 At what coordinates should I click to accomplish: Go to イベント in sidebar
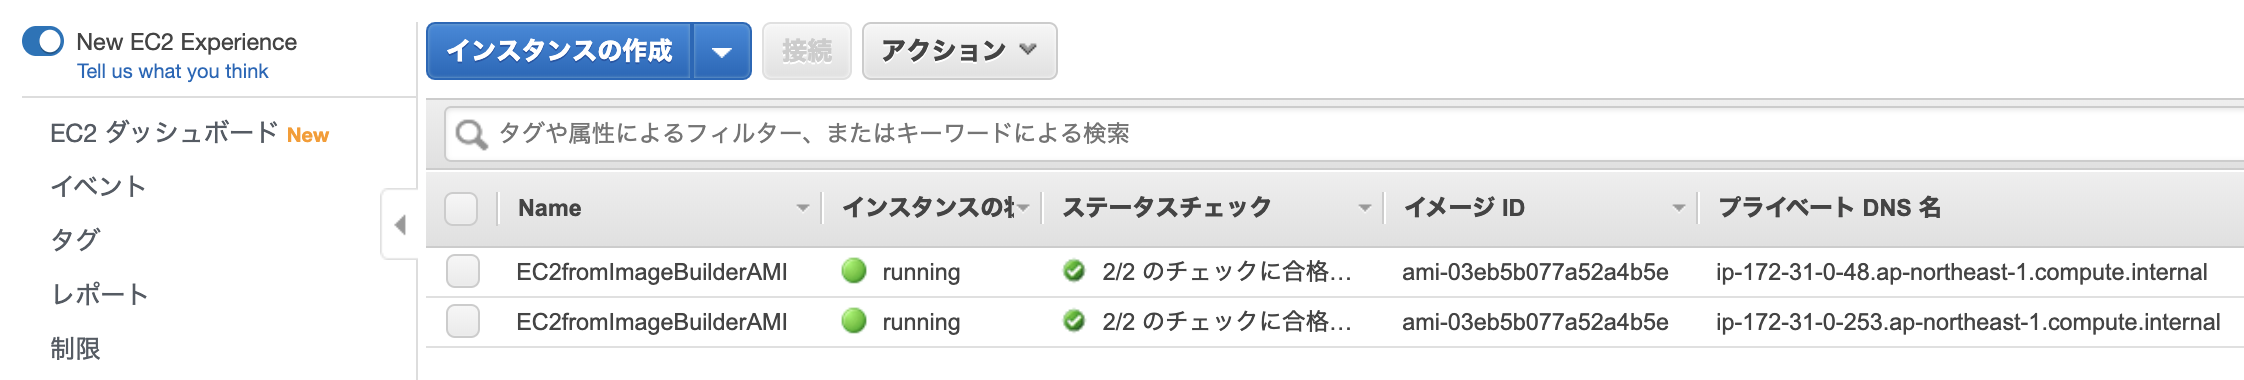(99, 186)
